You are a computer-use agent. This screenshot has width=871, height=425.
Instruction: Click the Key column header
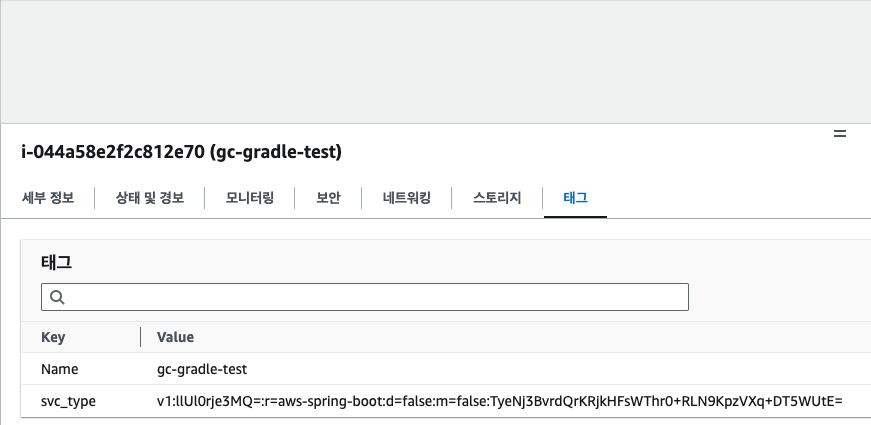(x=53, y=337)
